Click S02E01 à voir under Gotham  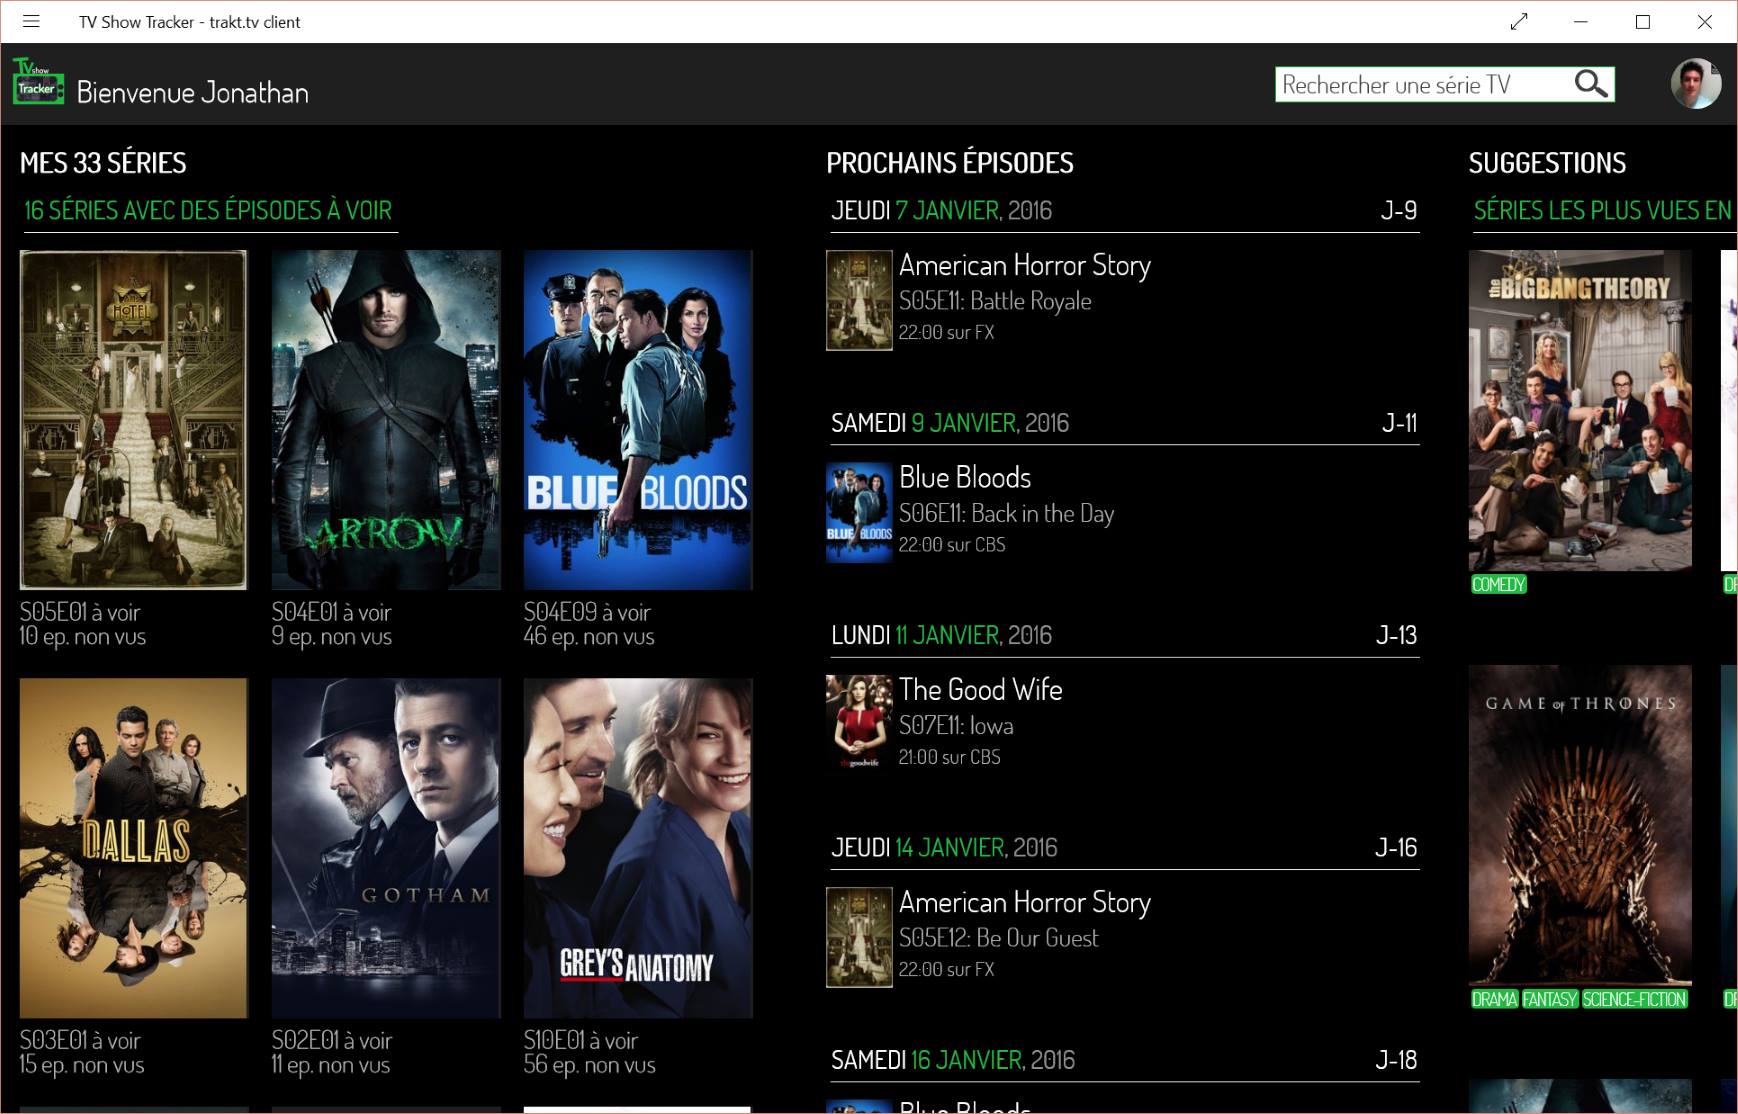pos(332,1041)
